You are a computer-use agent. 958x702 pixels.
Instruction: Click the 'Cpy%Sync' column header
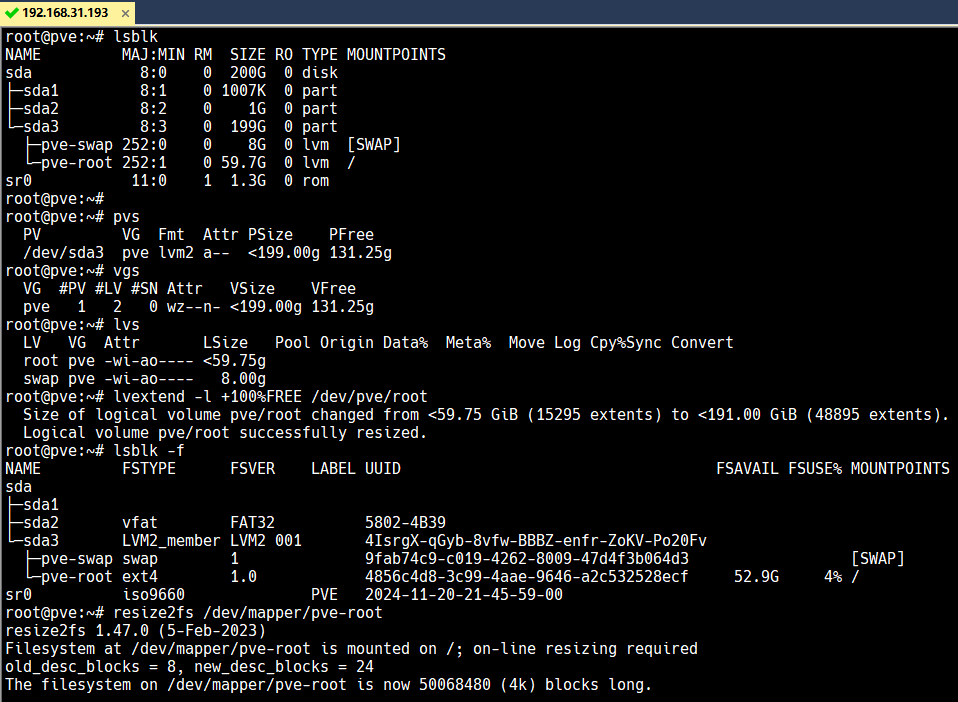pyautogui.click(x=626, y=343)
